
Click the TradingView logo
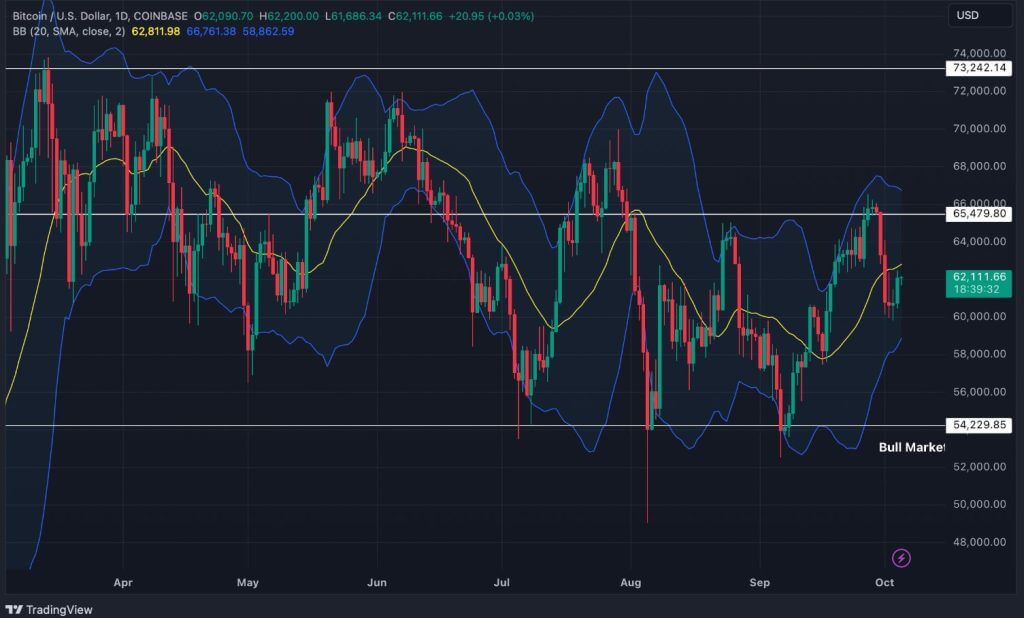pyautogui.click(x=49, y=610)
